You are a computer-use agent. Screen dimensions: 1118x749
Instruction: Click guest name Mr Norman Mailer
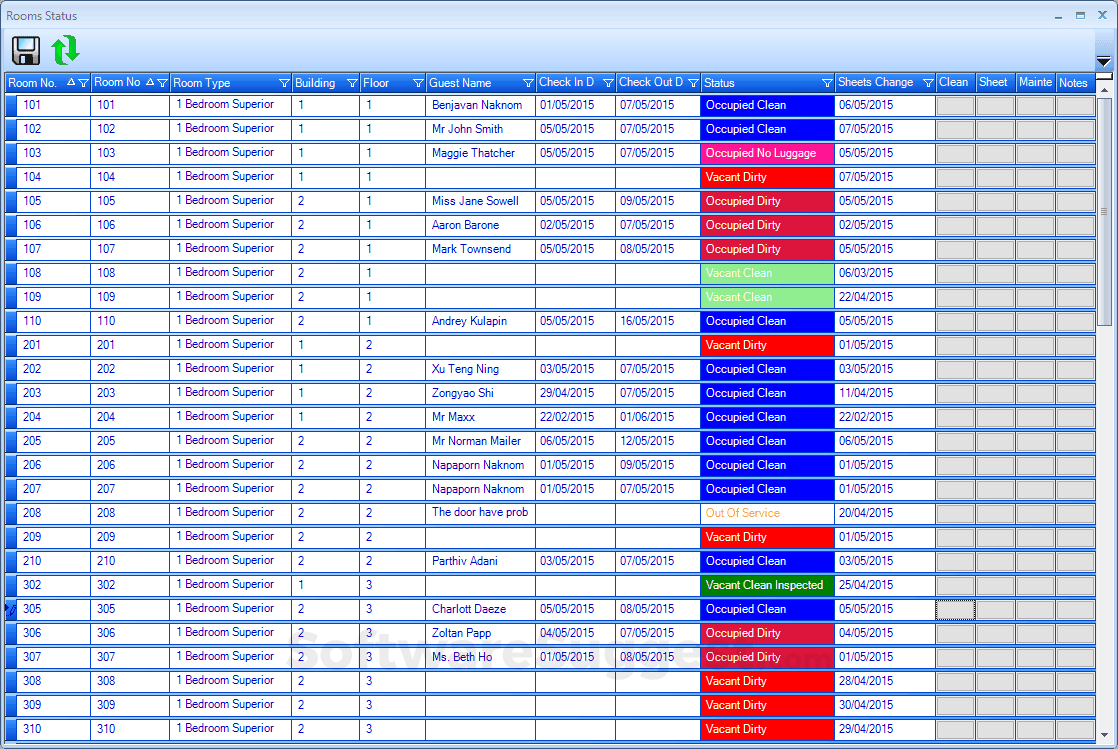point(476,442)
